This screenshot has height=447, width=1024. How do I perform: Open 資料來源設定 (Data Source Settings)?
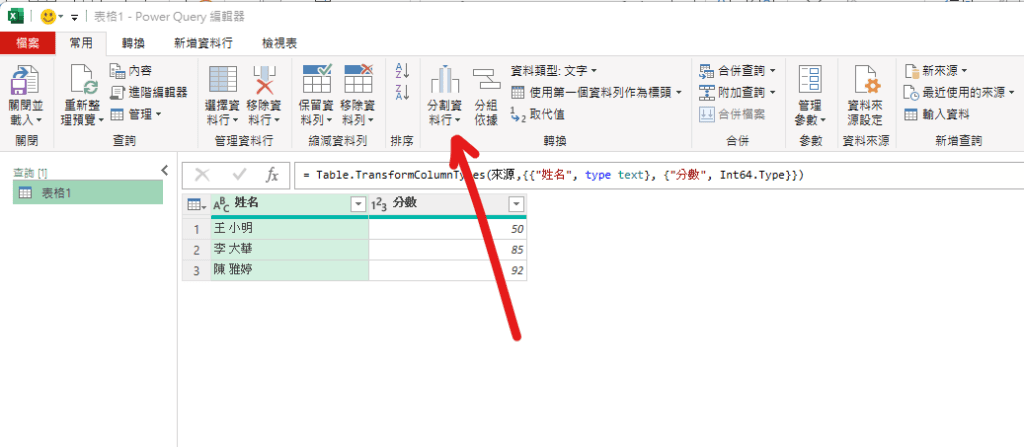(864, 80)
